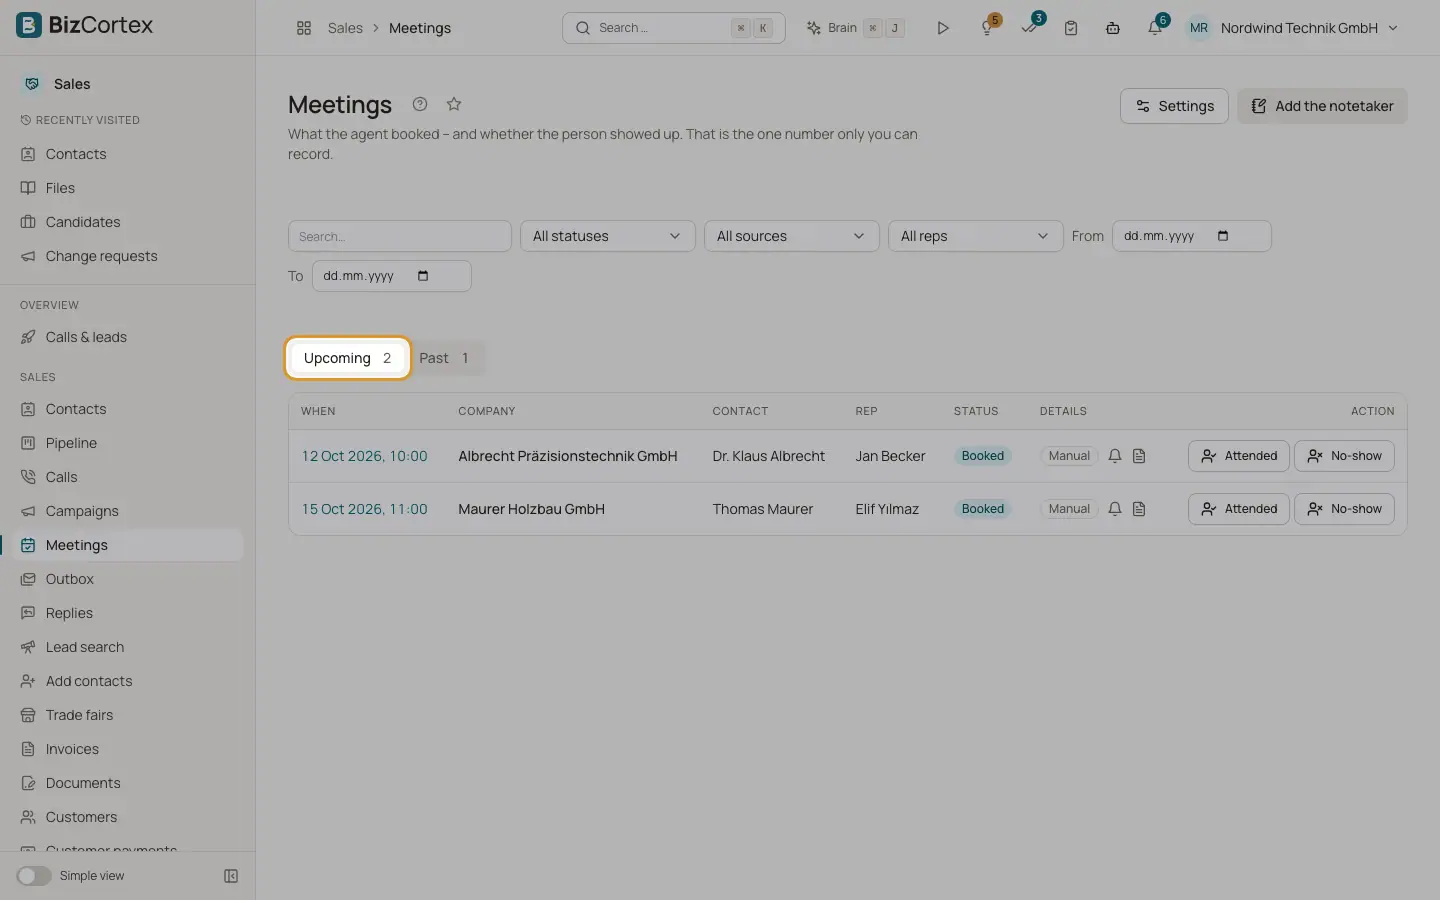Image resolution: width=1440 pixels, height=900 pixels.
Task: Open the calendar picker in the From date field
Action: tap(1223, 236)
